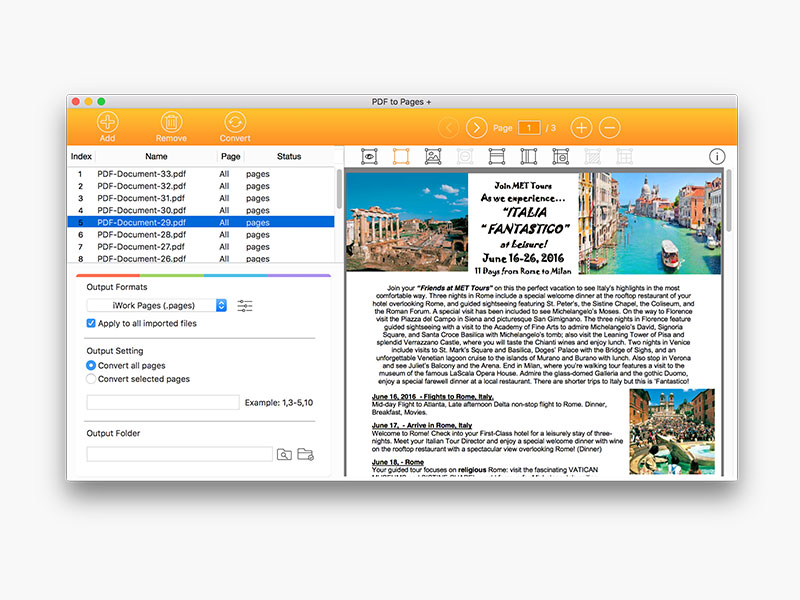Screen dimensions: 800x600
Task: Zoom out with the minus button
Action: pyautogui.click(x=609, y=128)
